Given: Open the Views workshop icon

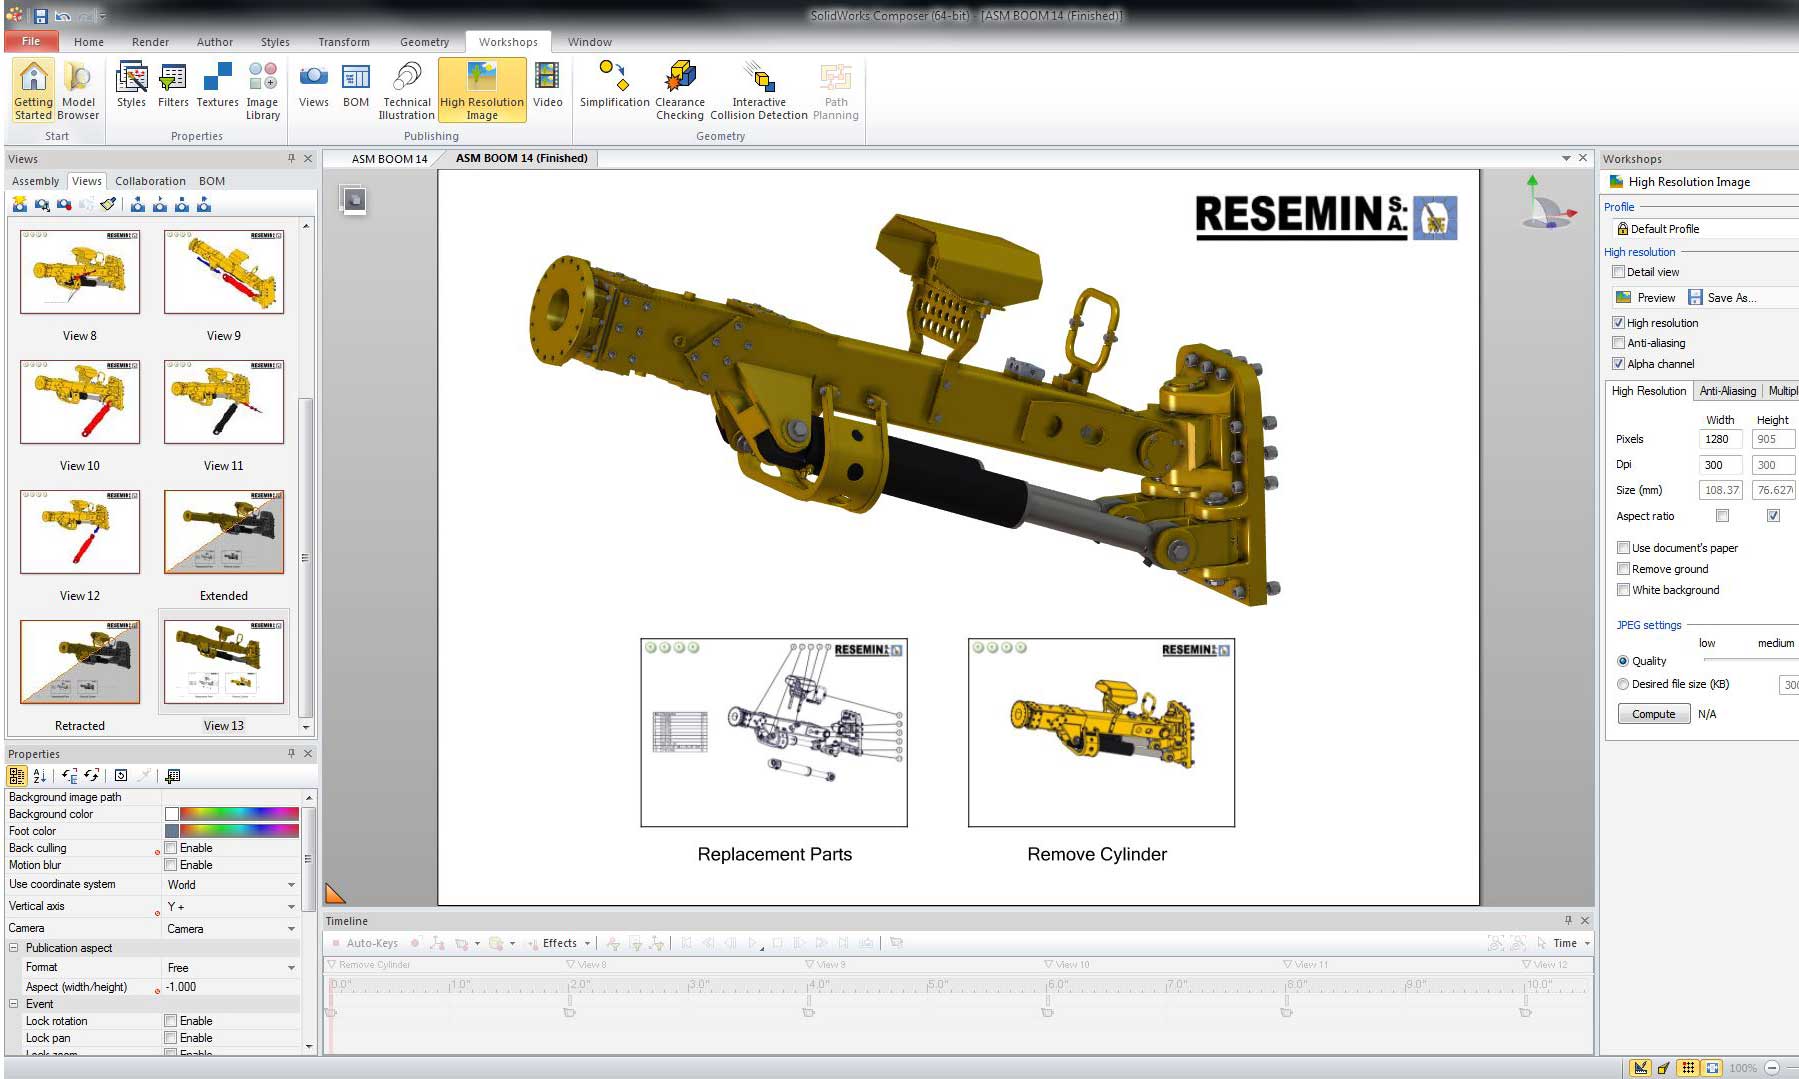Looking at the screenshot, I should pyautogui.click(x=313, y=85).
